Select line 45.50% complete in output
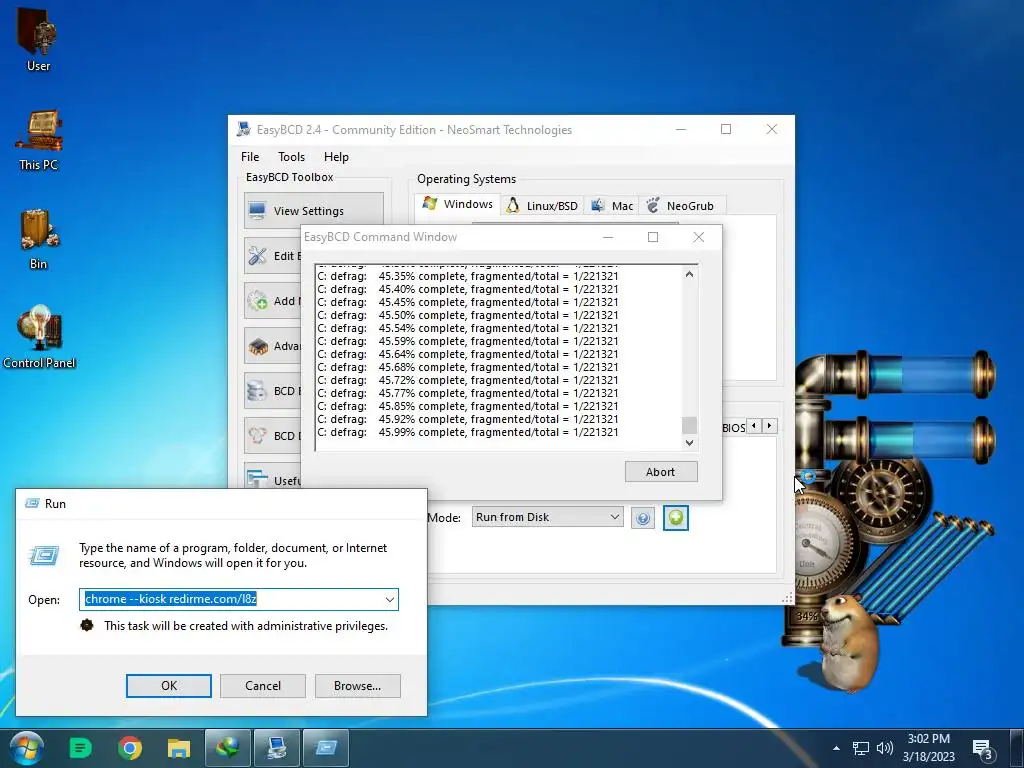Viewport: 1024px width, 768px height. click(x=468, y=315)
